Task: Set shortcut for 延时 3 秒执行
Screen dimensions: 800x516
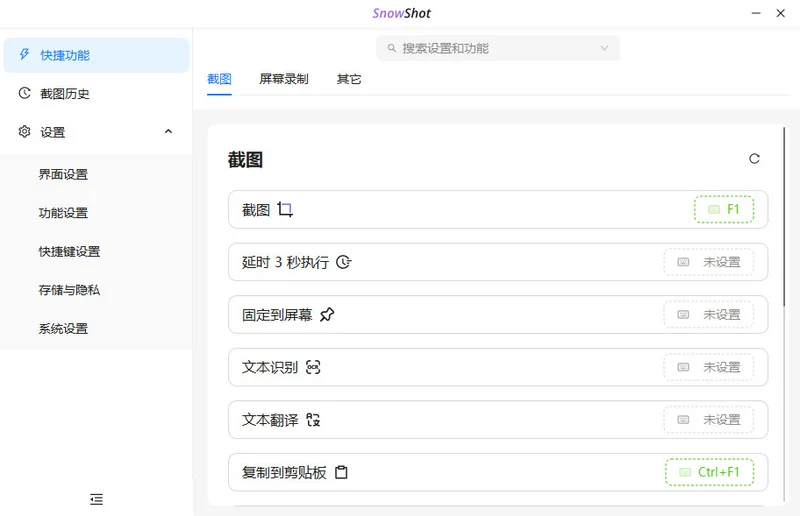Action: tap(709, 262)
